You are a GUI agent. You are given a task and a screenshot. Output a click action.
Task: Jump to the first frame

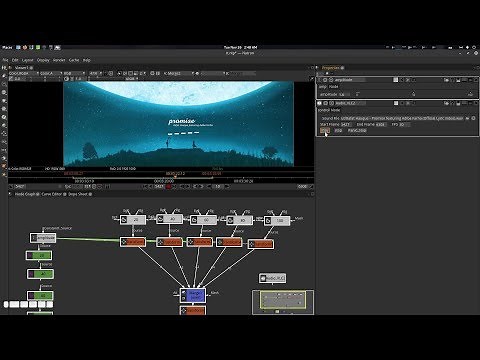[146, 187]
